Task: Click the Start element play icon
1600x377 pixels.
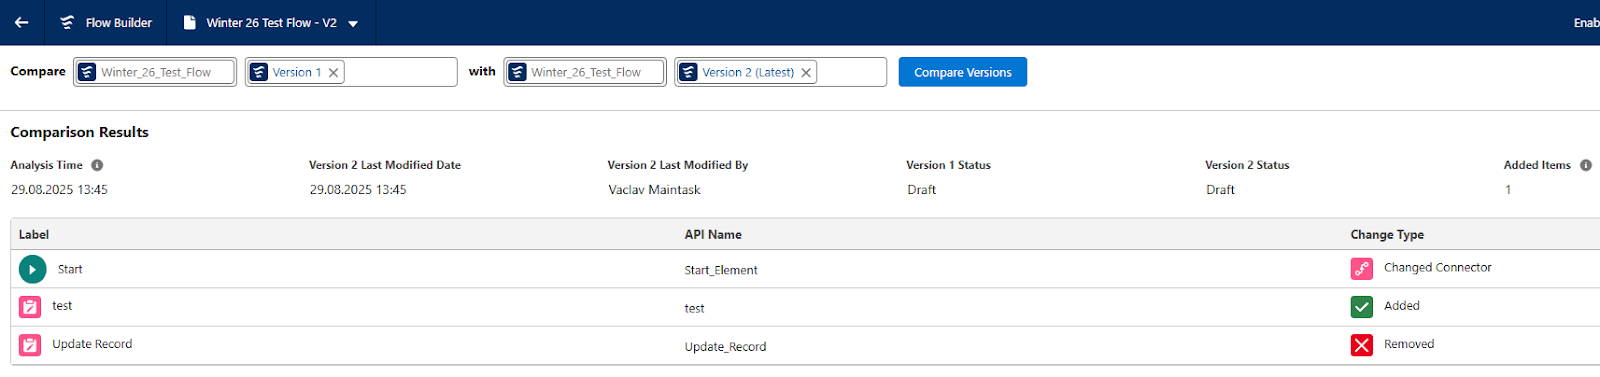Action: pyautogui.click(x=32, y=269)
